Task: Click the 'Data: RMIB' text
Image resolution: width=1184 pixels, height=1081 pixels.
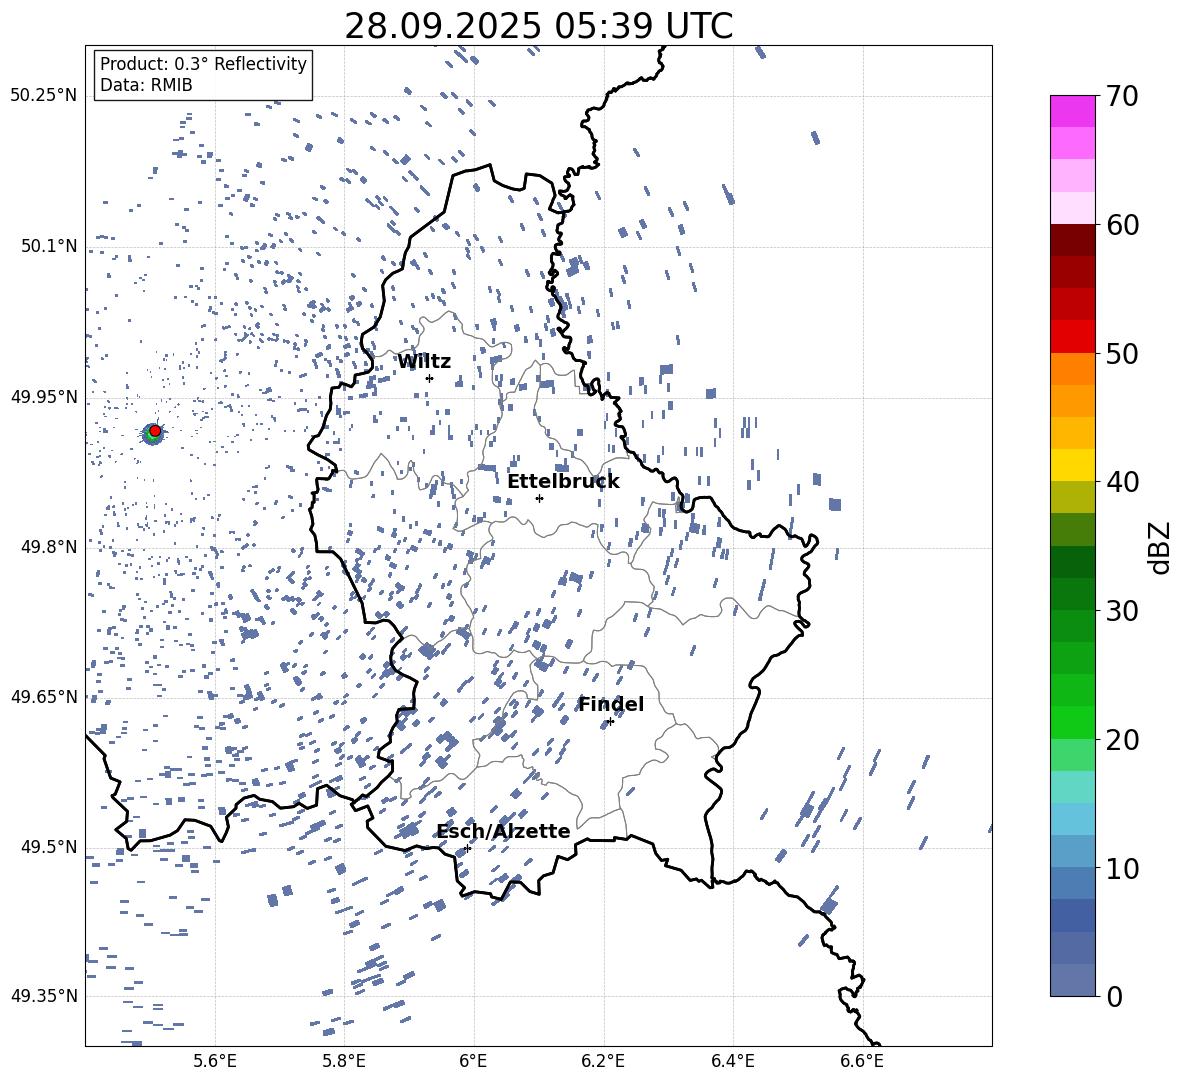Action: coord(146,85)
